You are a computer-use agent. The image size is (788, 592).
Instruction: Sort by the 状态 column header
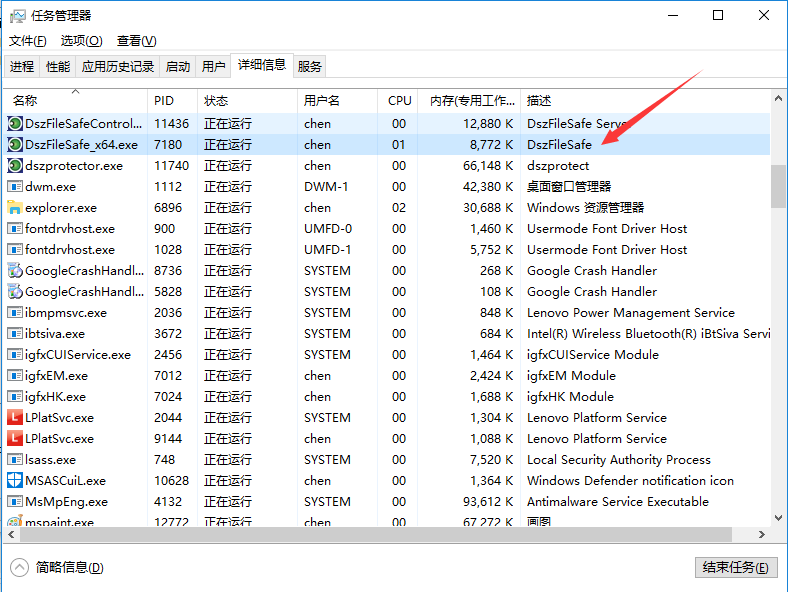(247, 101)
